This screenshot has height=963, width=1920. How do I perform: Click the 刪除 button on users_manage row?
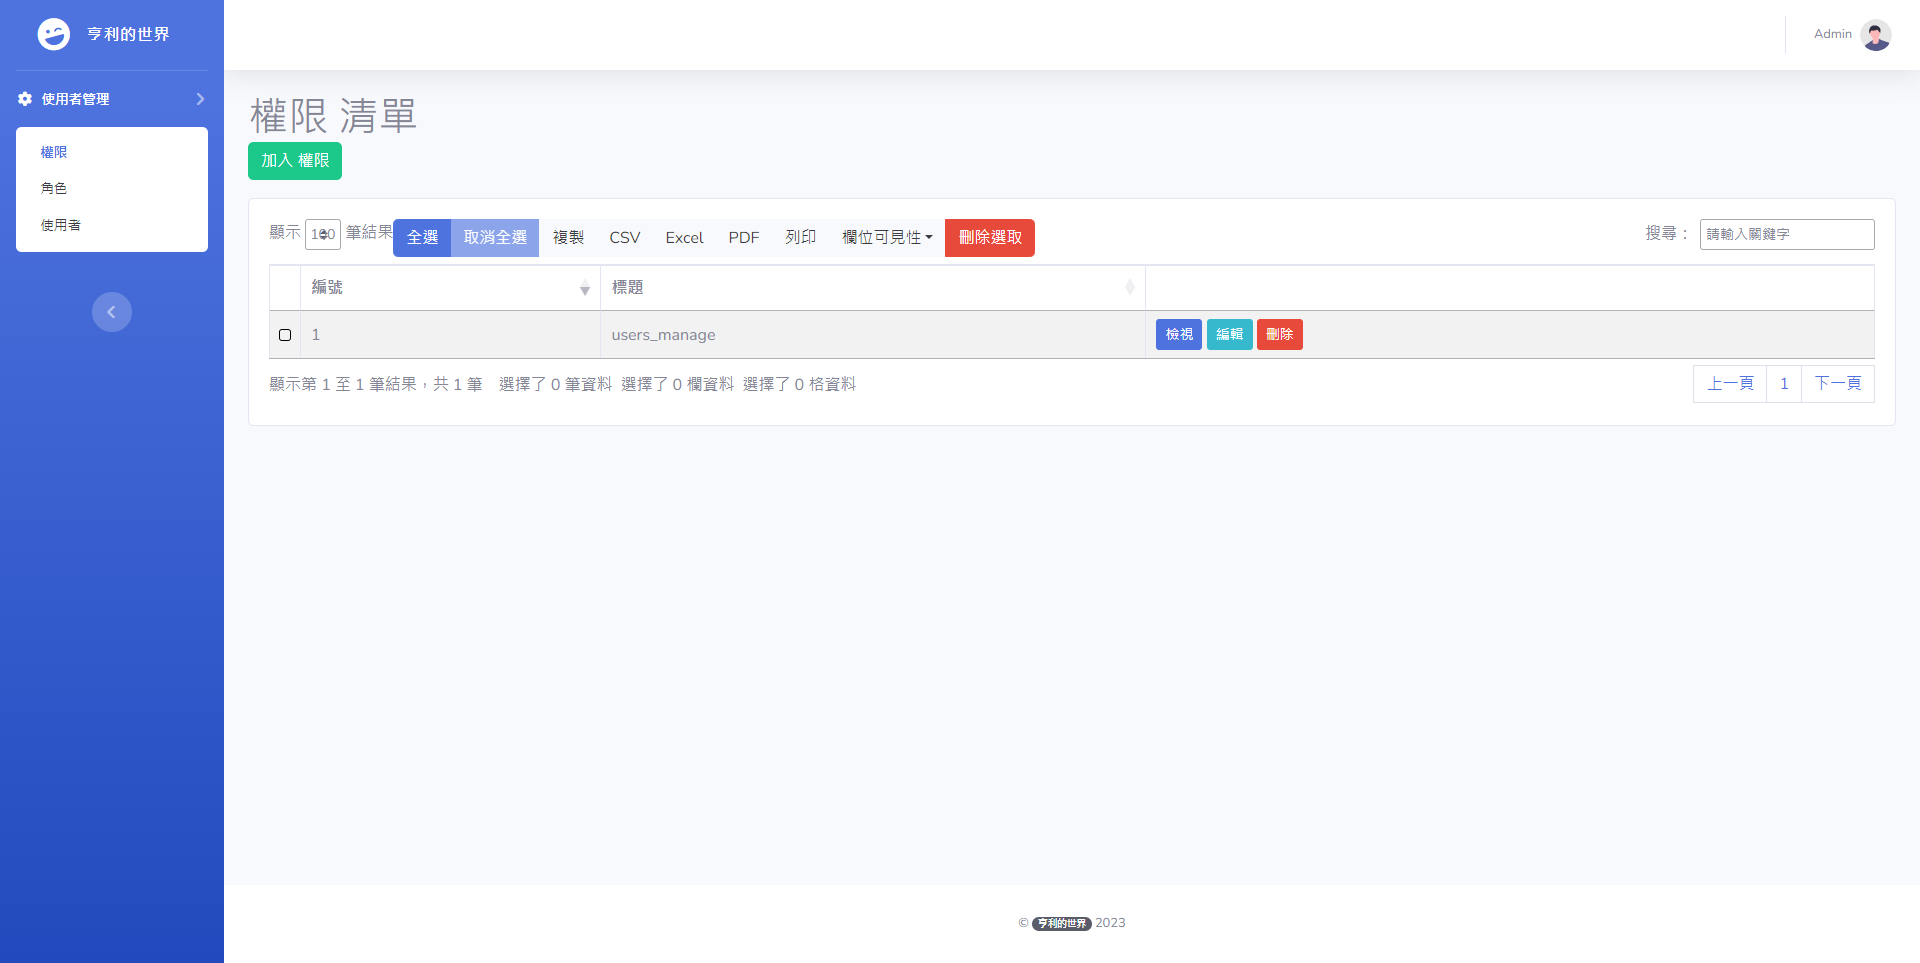click(1279, 334)
